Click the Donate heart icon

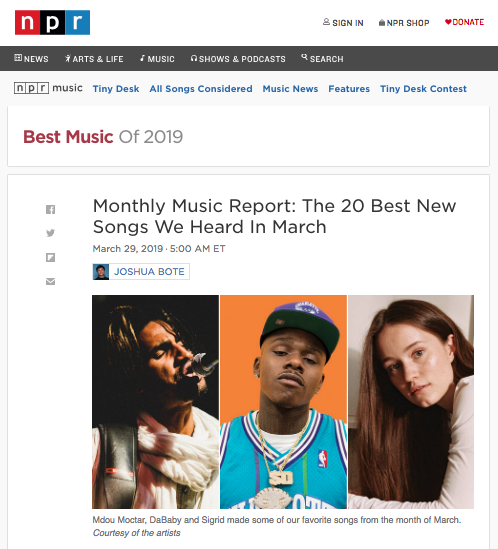coord(448,22)
